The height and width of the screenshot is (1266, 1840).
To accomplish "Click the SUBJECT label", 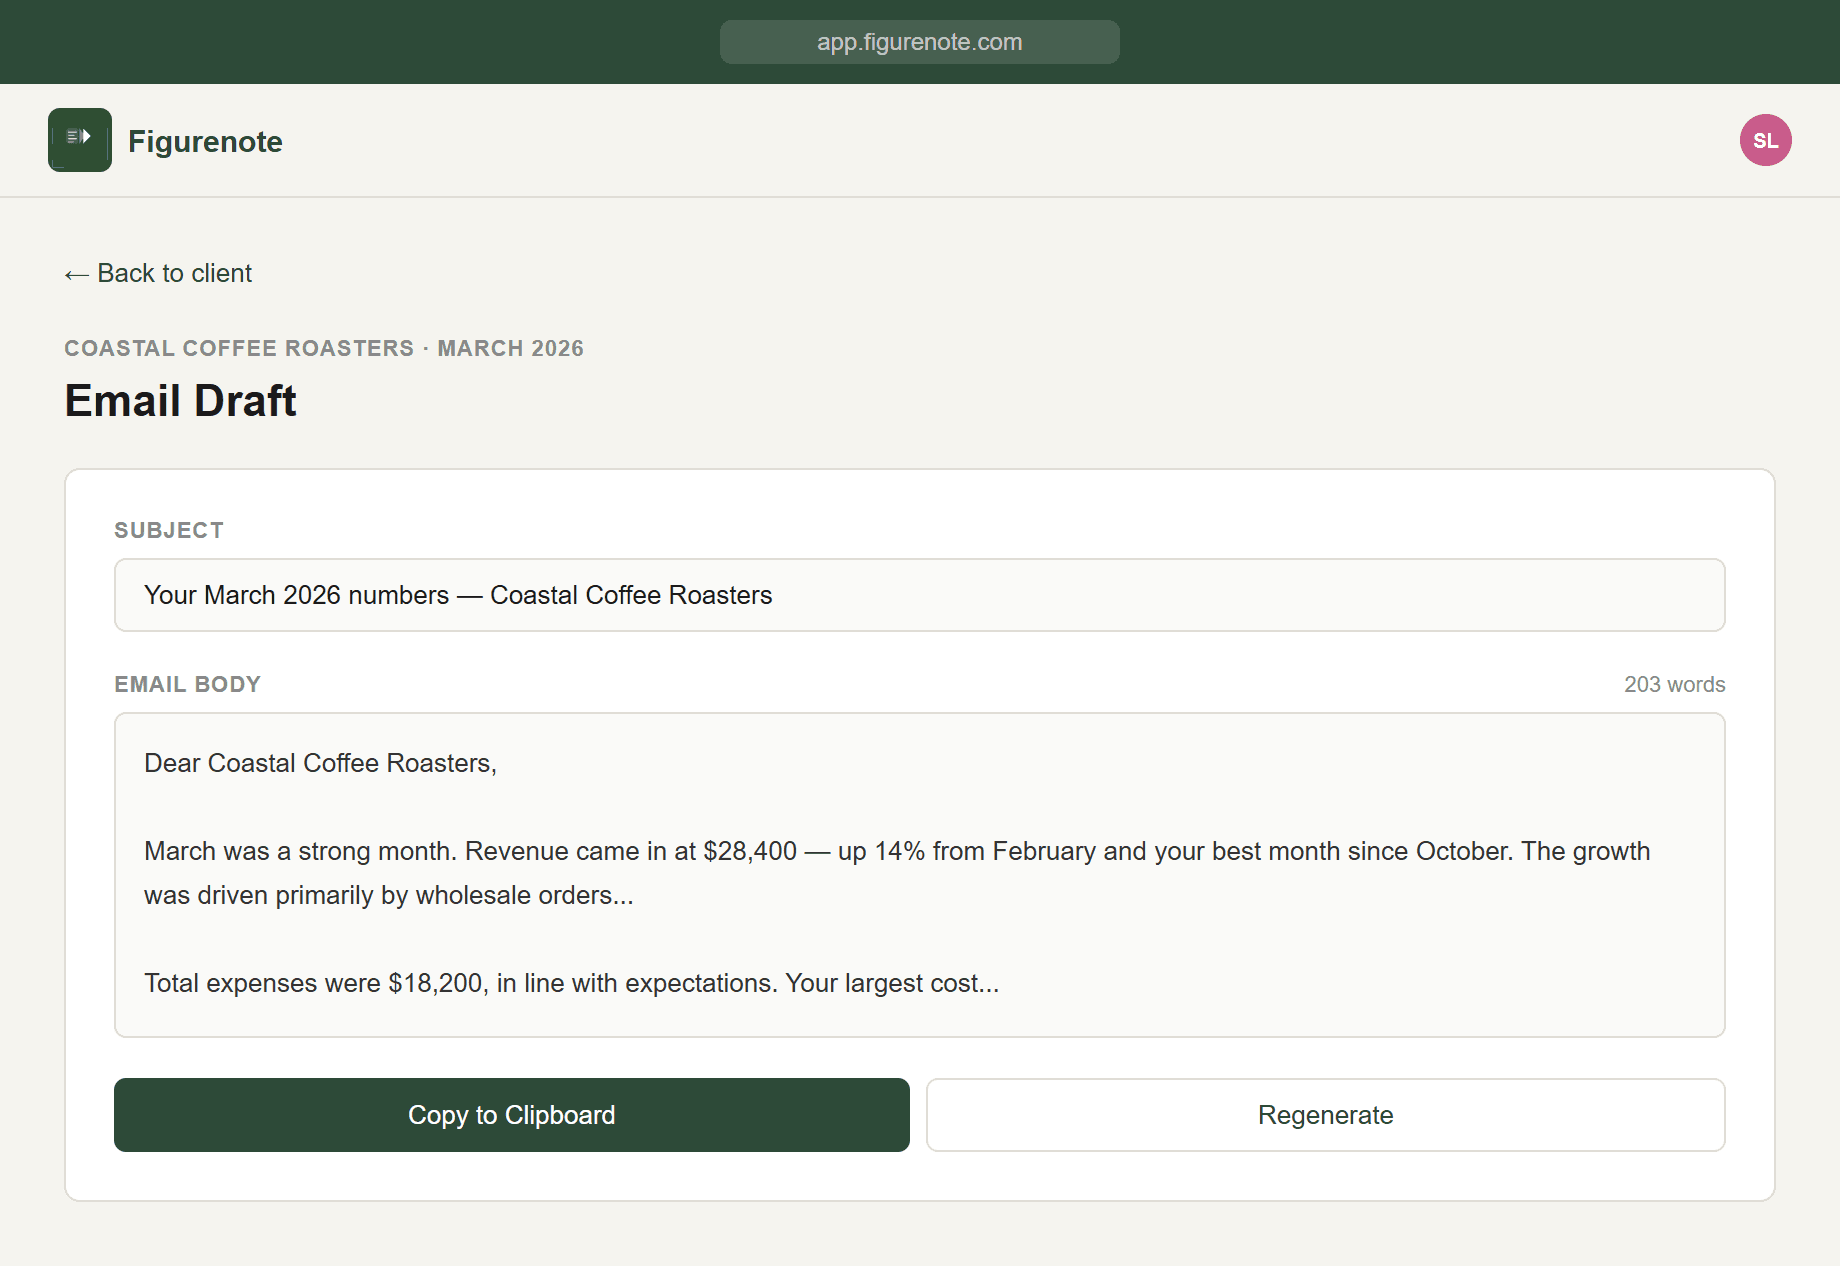I will tap(169, 530).
